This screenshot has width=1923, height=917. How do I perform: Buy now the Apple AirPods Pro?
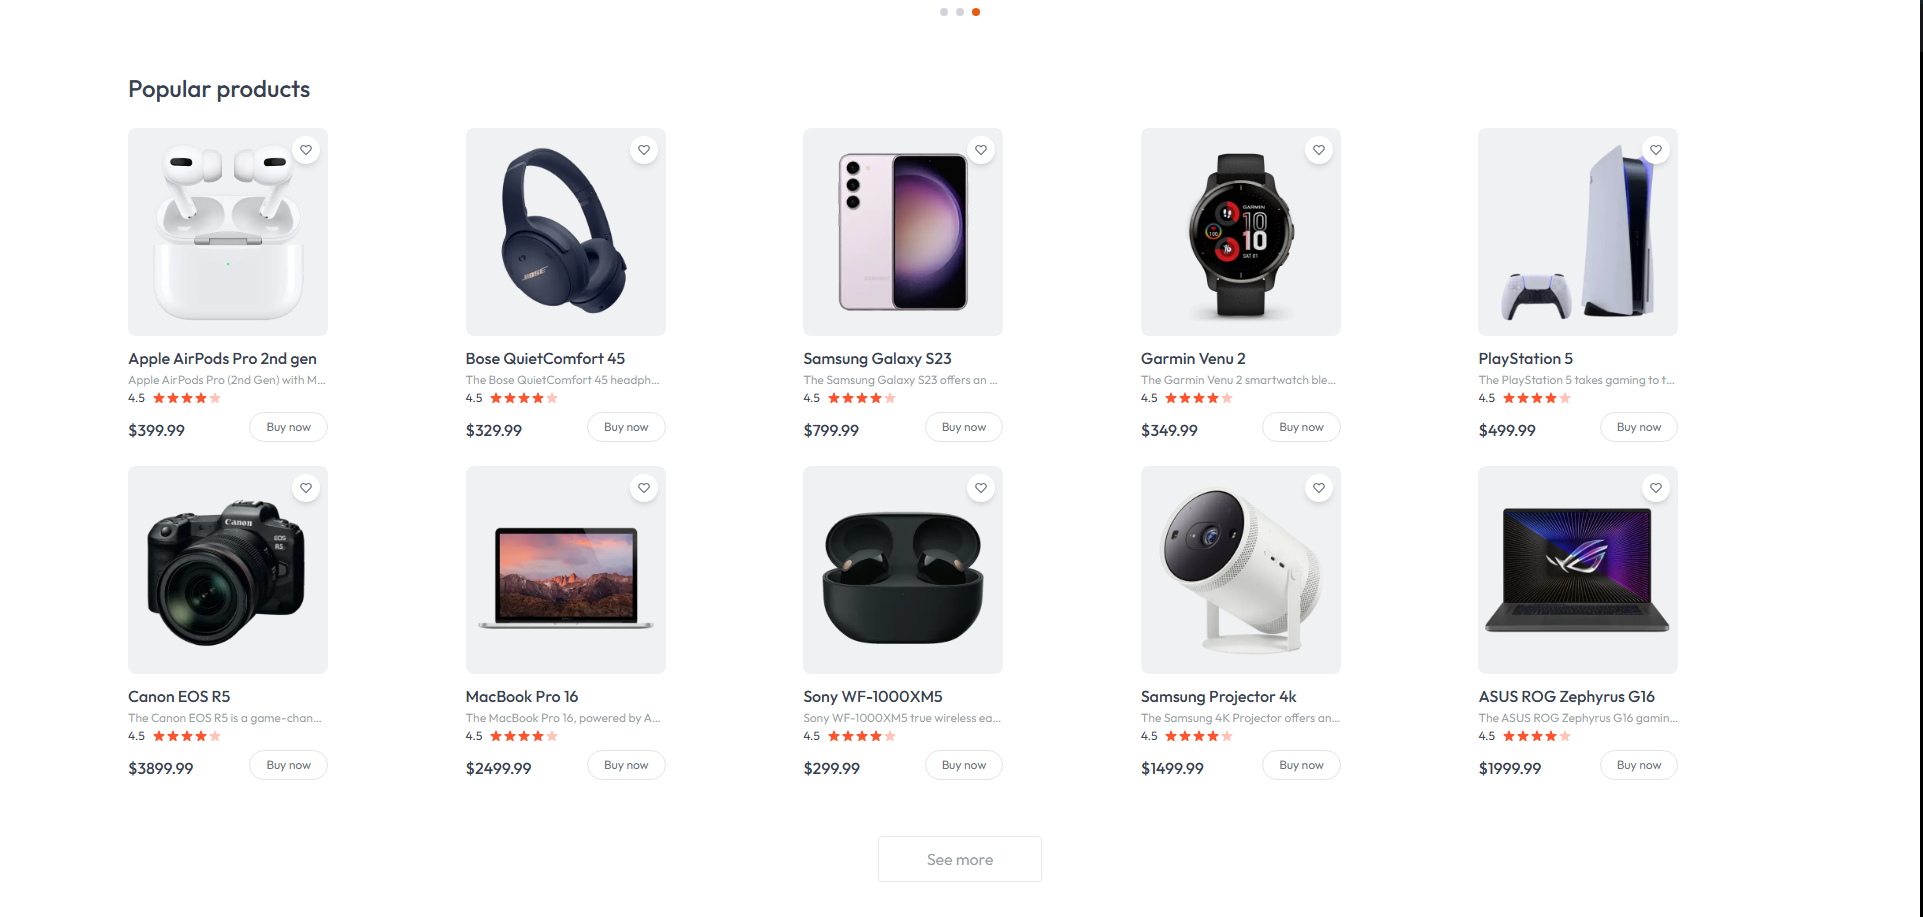pos(288,427)
